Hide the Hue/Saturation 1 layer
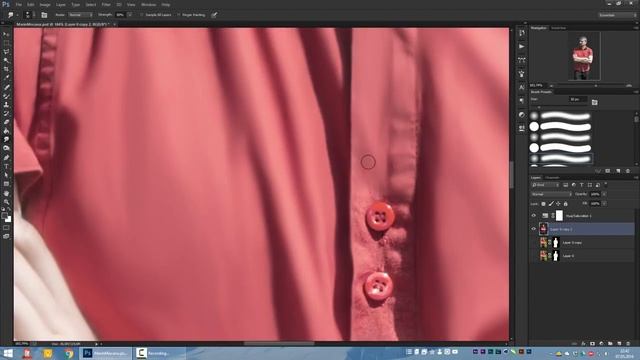The height and width of the screenshot is (360, 640). tap(533, 216)
